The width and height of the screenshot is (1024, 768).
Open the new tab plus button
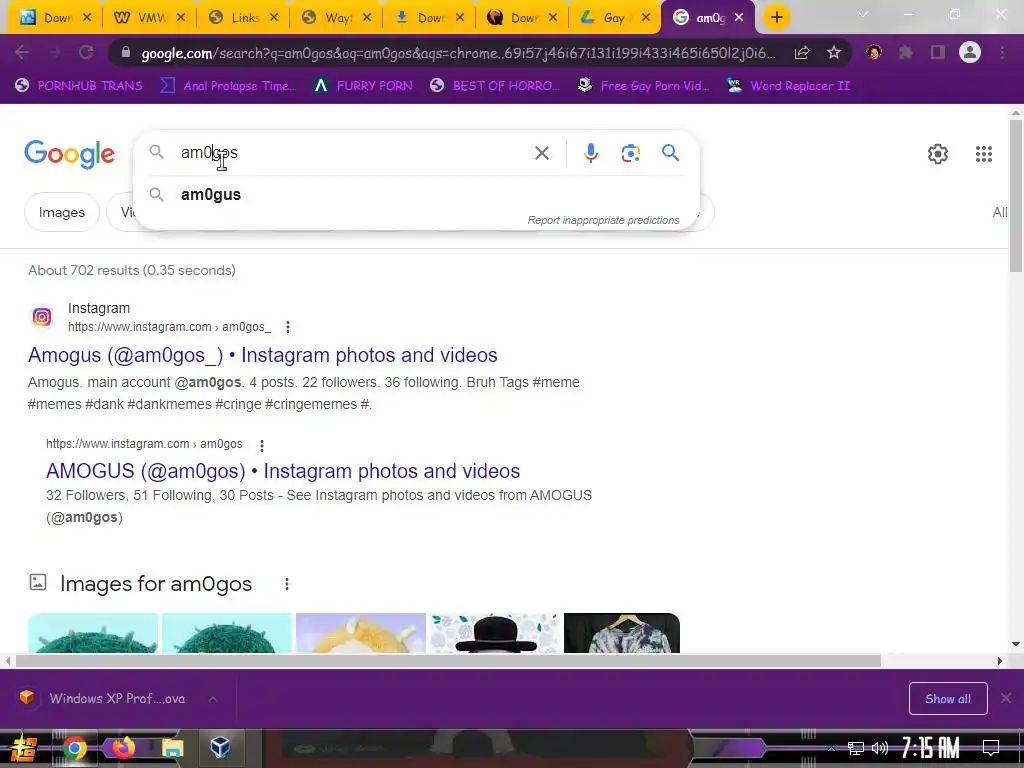click(x=776, y=17)
